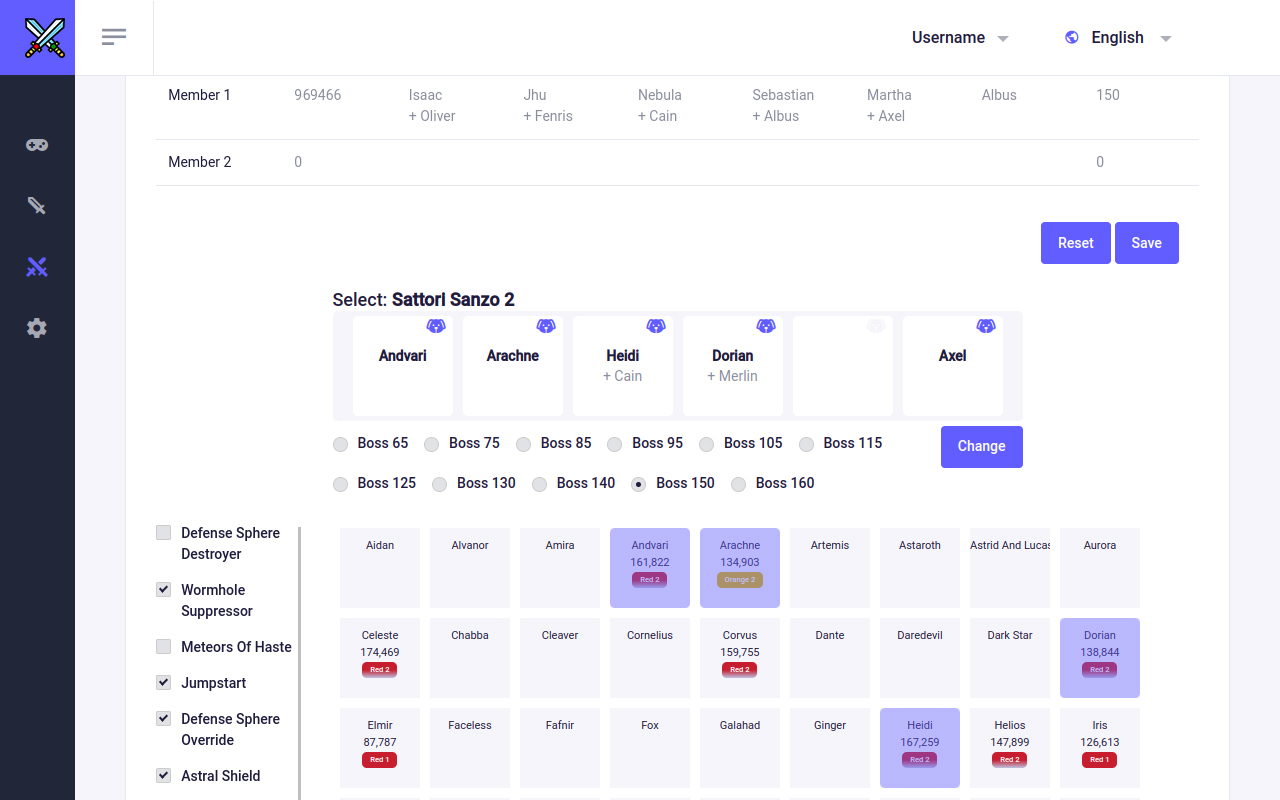Click the Member 2 row label
1280x800 pixels.
click(x=200, y=162)
